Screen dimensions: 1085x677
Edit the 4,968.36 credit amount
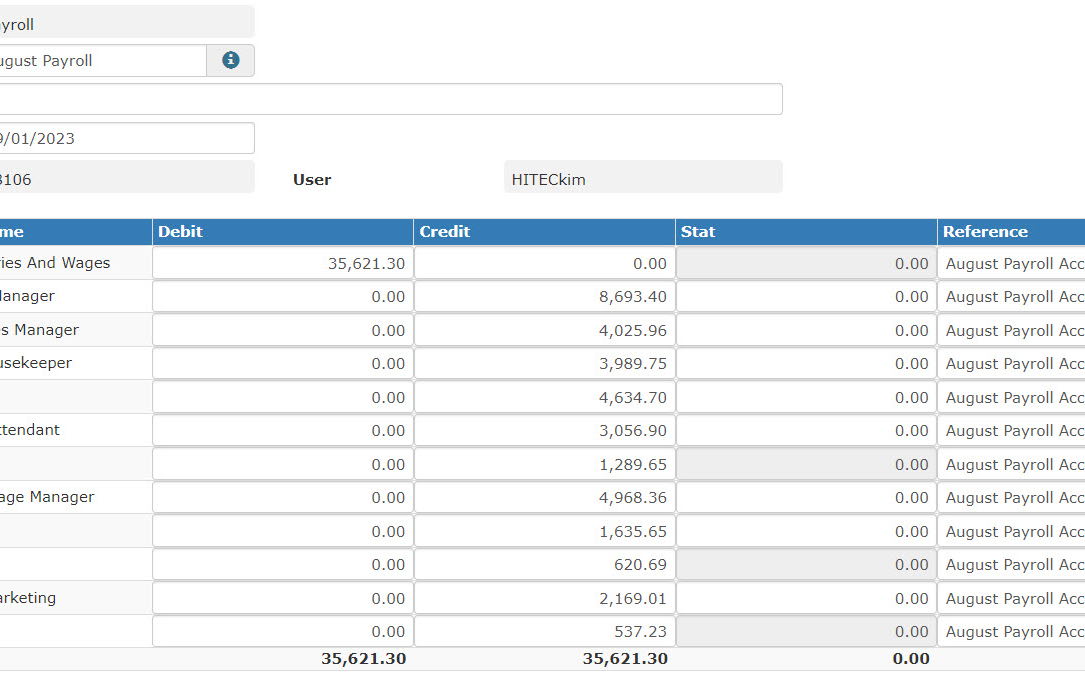click(544, 498)
